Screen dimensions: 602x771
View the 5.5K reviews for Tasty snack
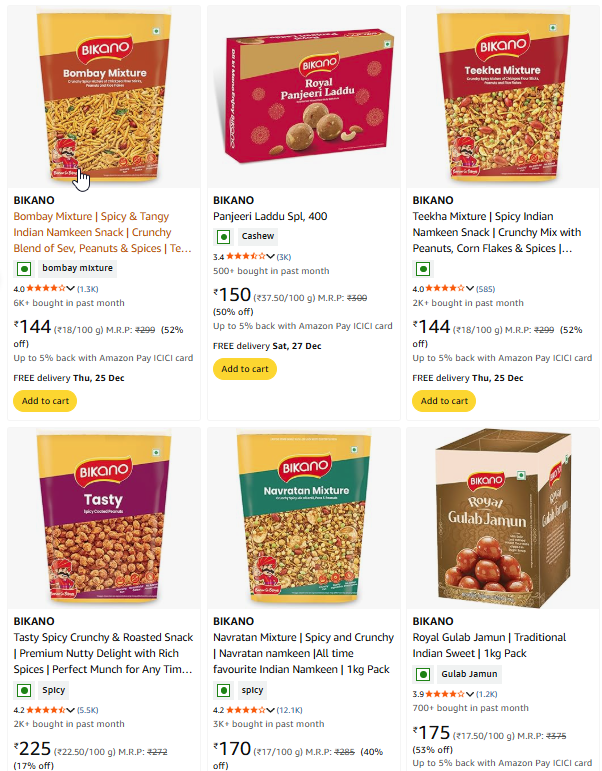[x=88, y=709]
